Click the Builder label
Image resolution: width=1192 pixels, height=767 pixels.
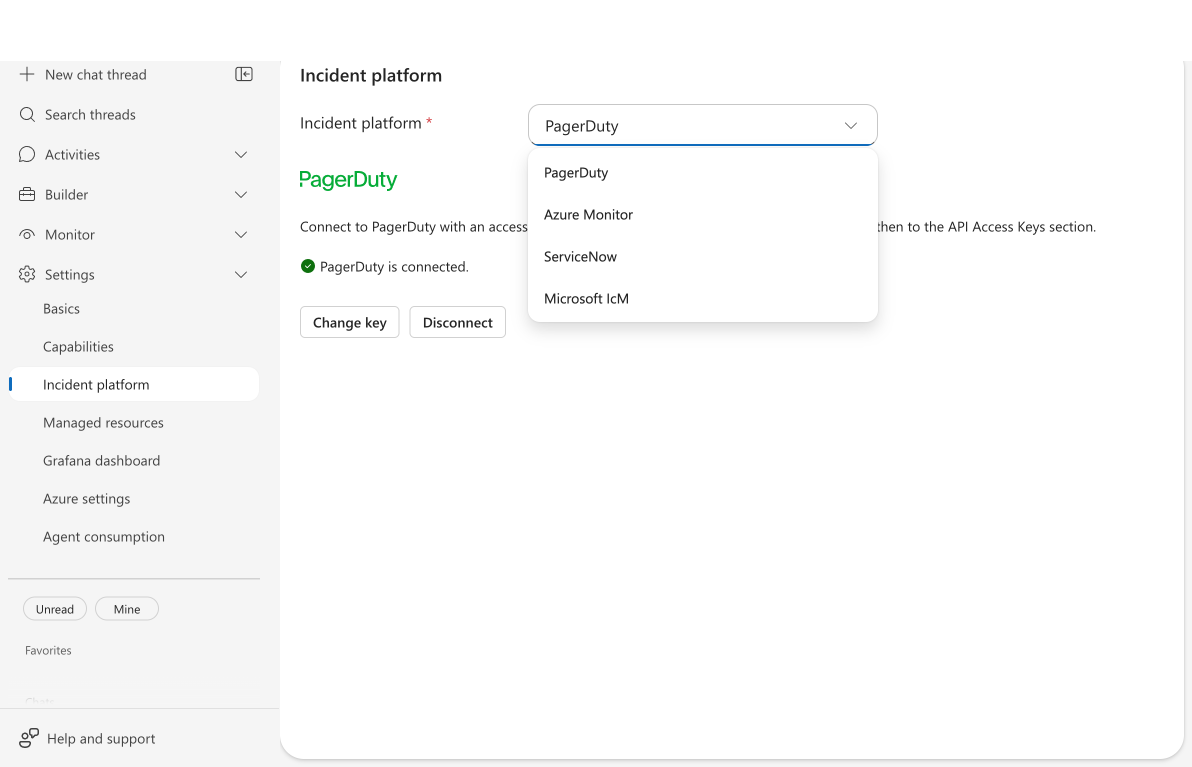coord(66,195)
